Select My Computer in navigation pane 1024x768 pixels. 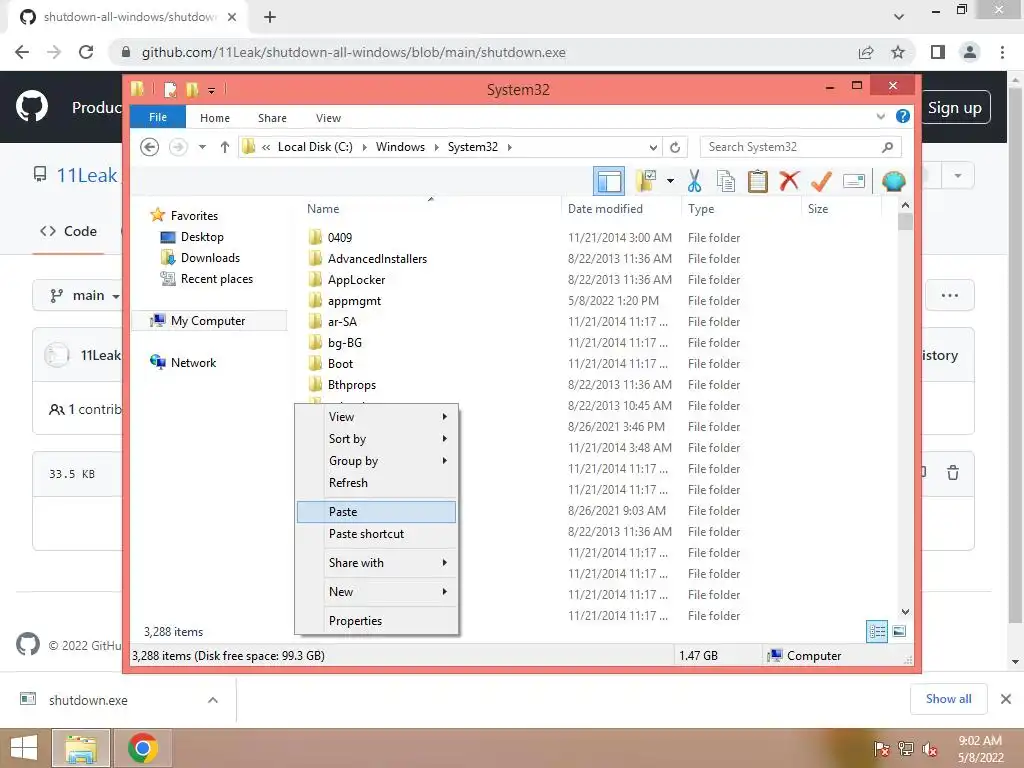[208, 321]
